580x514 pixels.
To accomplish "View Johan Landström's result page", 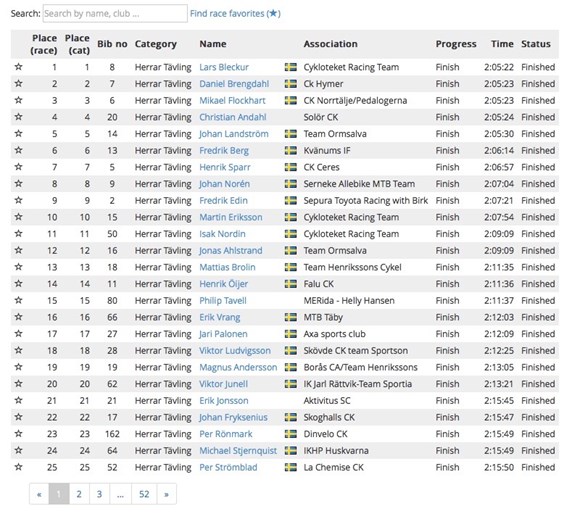I will coord(234,133).
